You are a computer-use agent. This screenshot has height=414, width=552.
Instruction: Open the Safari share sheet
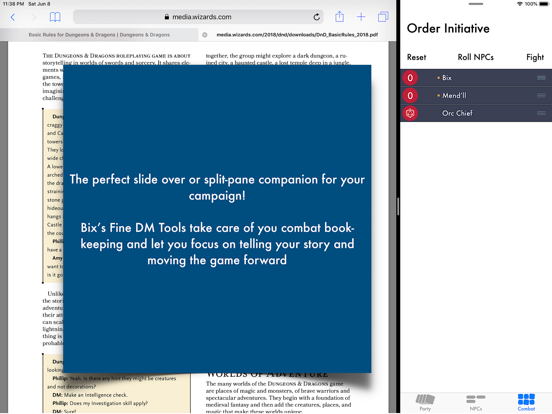point(339,17)
